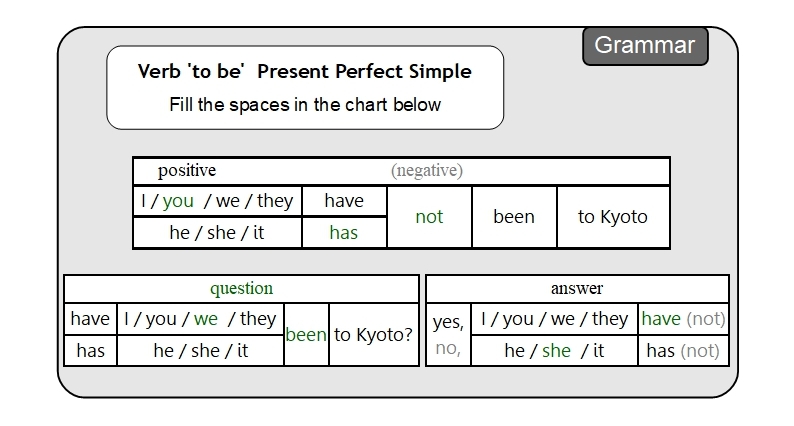Click the 'answer' table header

[x=577, y=289]
